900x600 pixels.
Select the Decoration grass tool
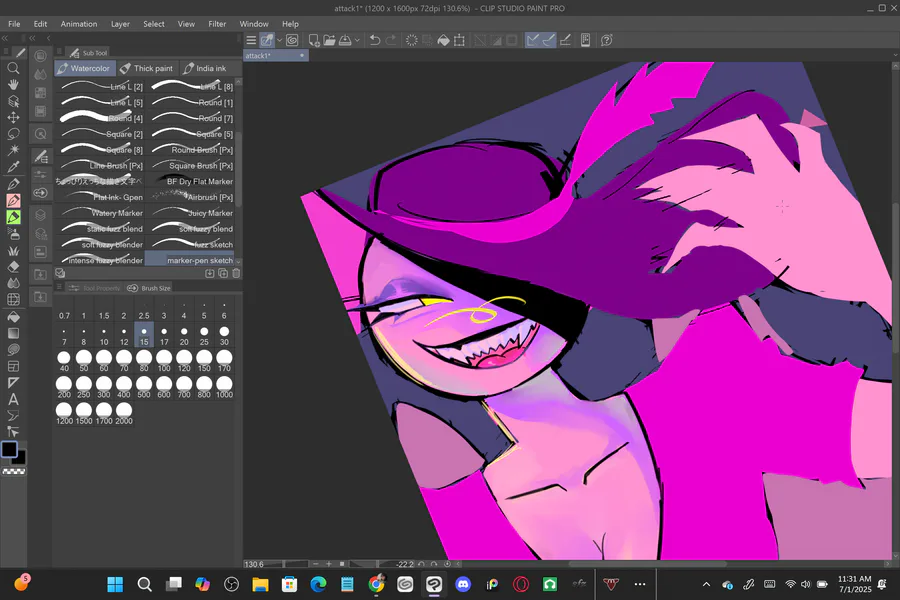(x=13, y=250)
